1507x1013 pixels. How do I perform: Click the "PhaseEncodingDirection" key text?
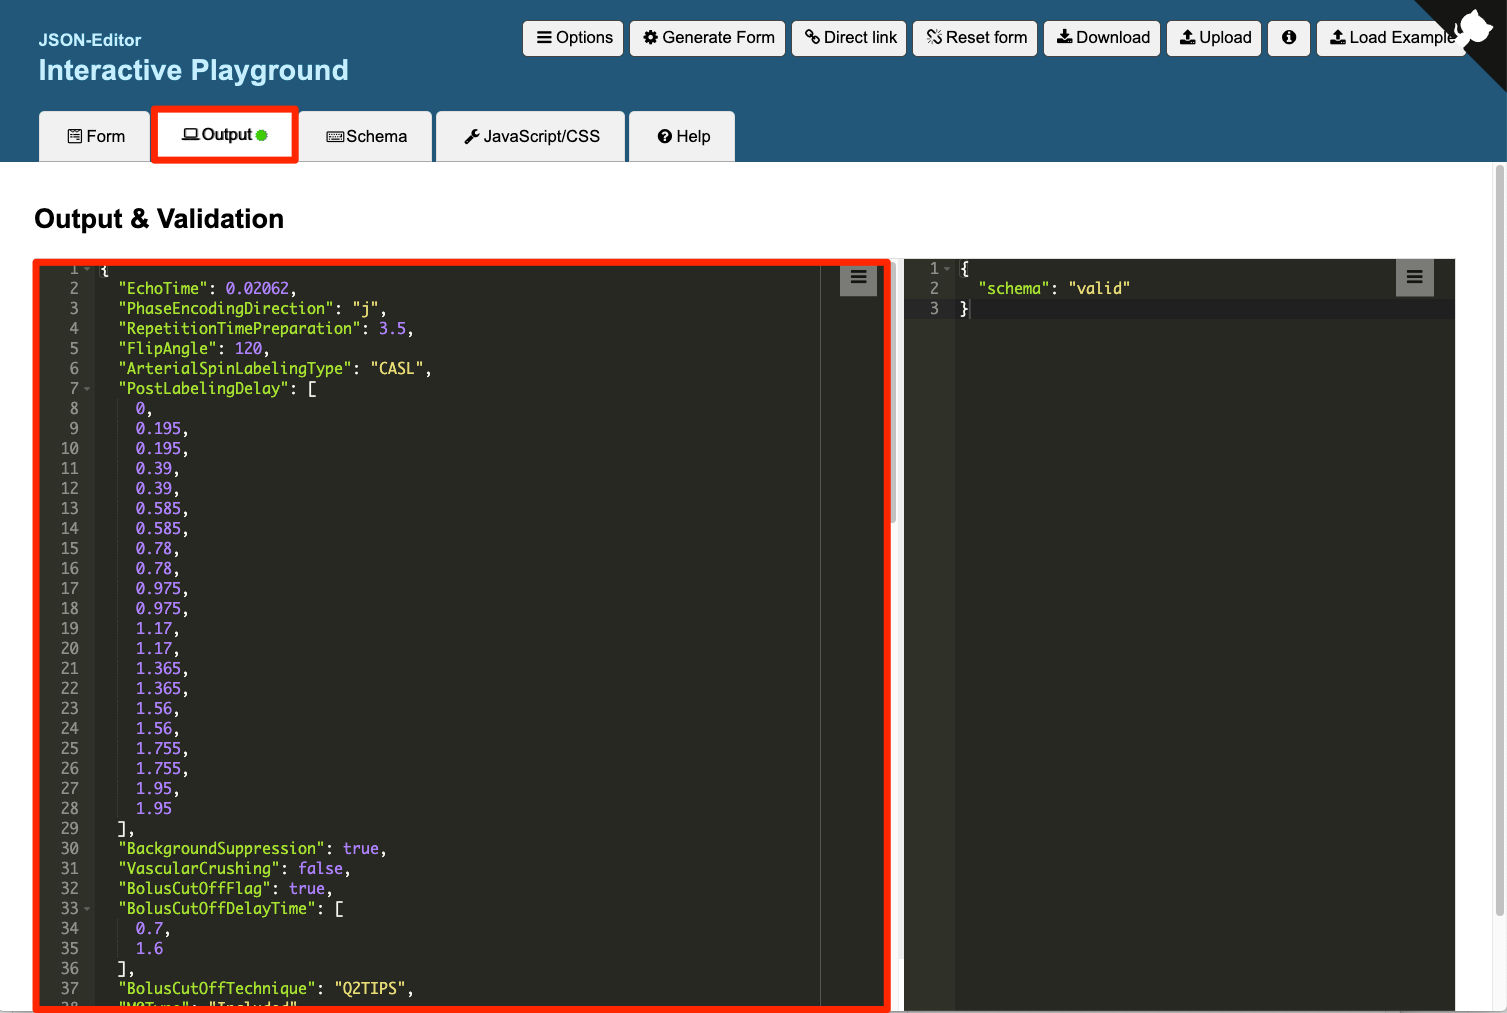(226, 308)
